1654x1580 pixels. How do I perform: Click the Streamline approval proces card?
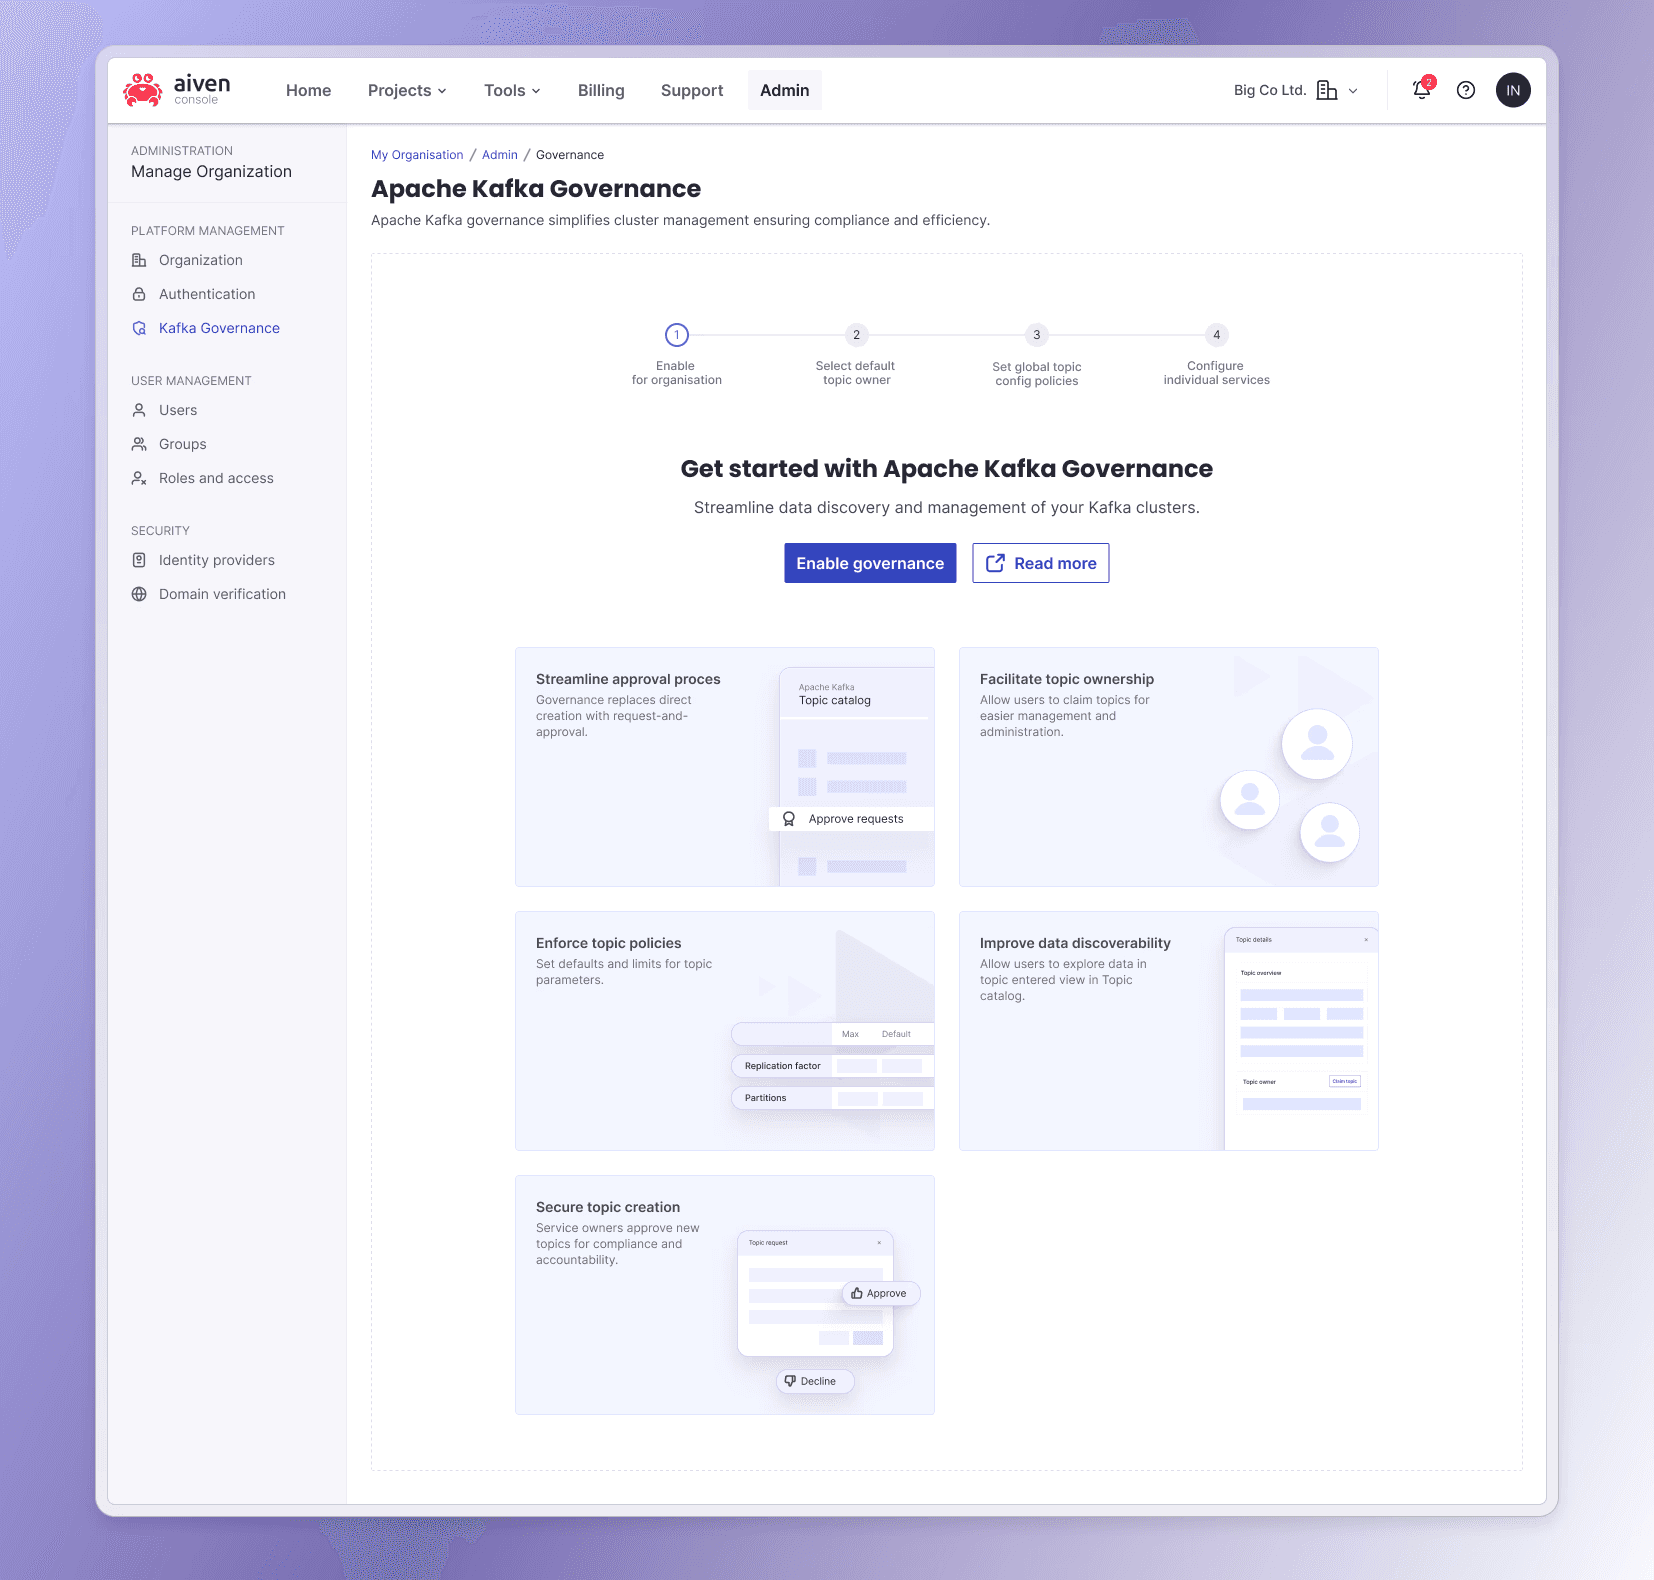point(725,767)
